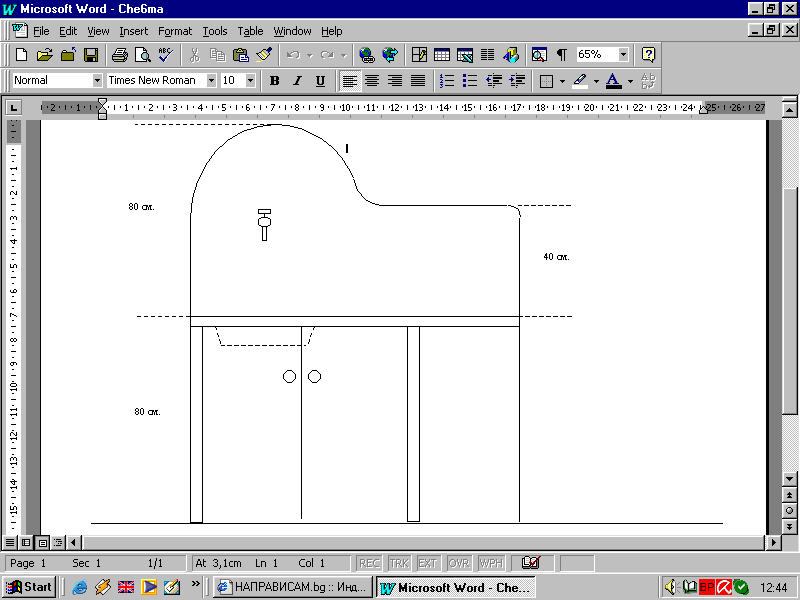The height and width of the screenshot is (600, 800).
Task: Open the Edit menu
Action: point(68,31)
